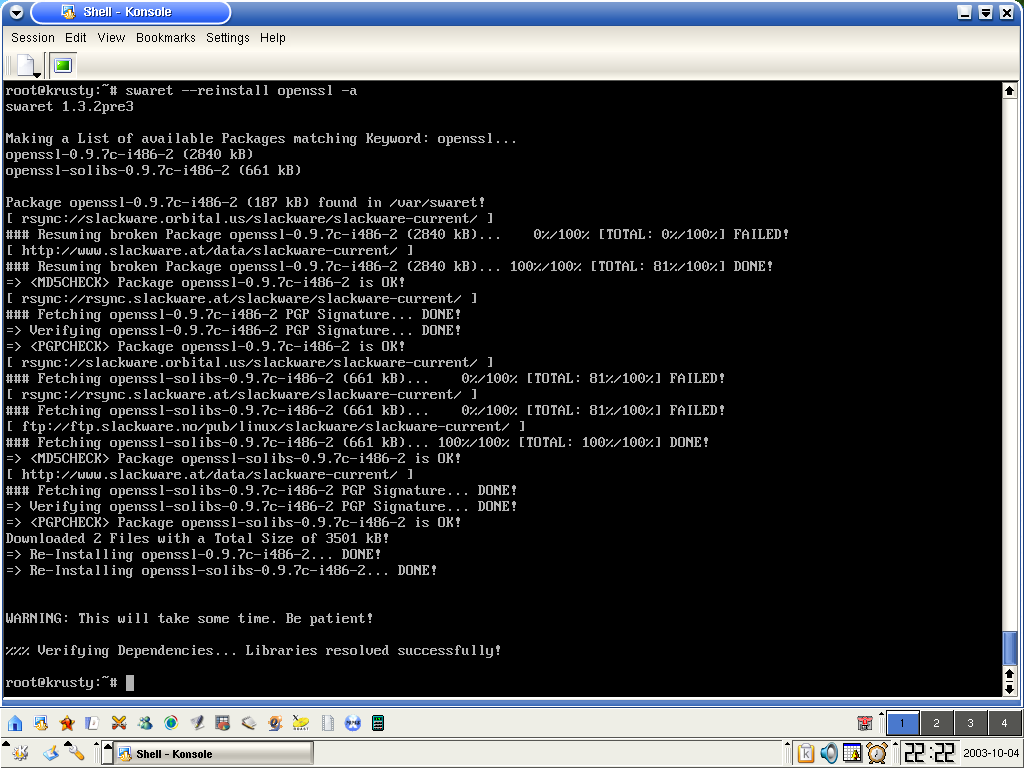Open a new Konsole session
Image resolution: width=1024 pixels, height=768 pixels.
point(27,65)
